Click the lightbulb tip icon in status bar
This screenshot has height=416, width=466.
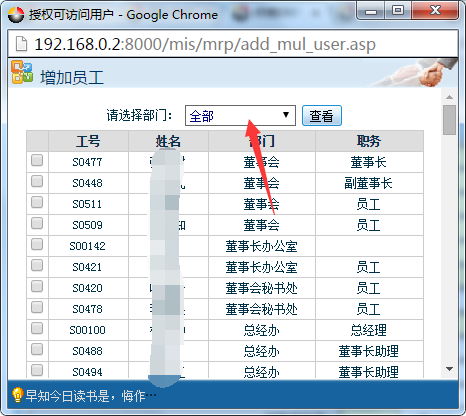click(17, 395)
